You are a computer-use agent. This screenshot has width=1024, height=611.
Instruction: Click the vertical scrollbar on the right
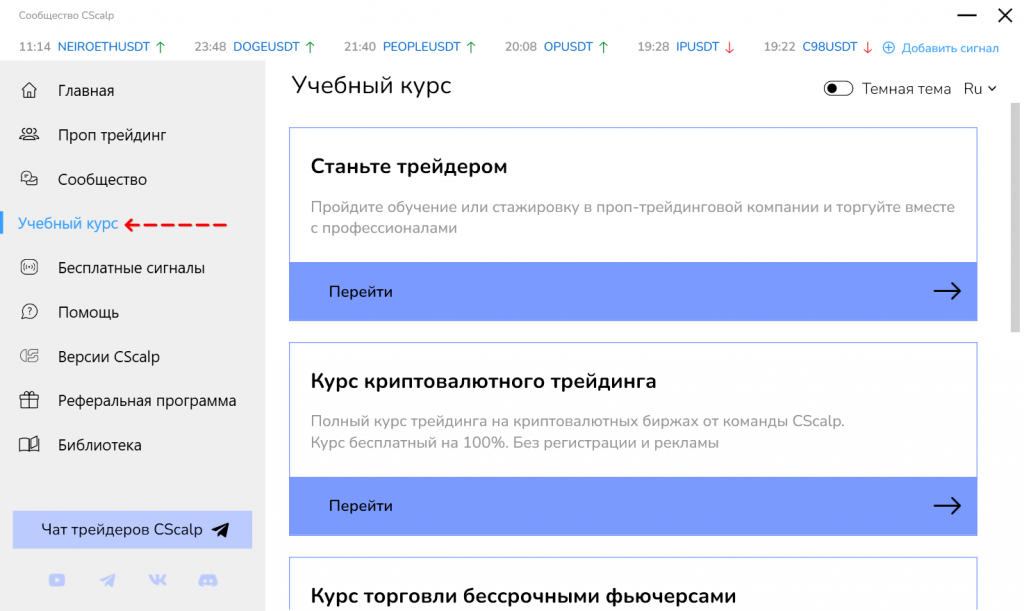[1014, 217]
